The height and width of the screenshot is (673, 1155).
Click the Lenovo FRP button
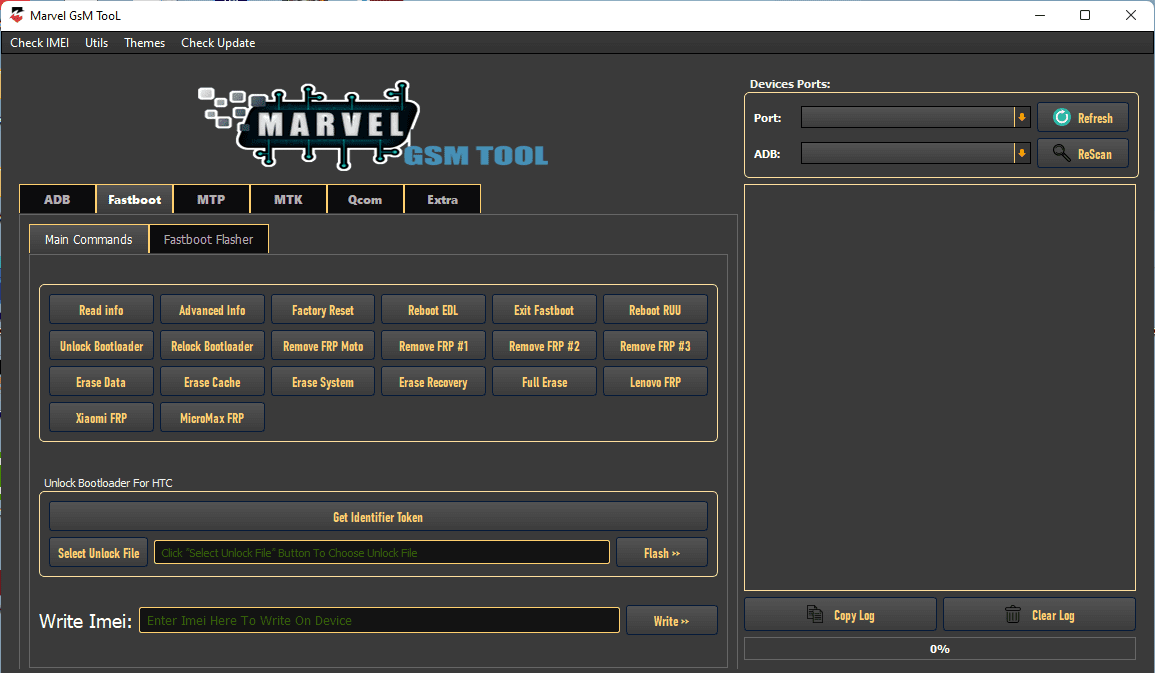656,382
